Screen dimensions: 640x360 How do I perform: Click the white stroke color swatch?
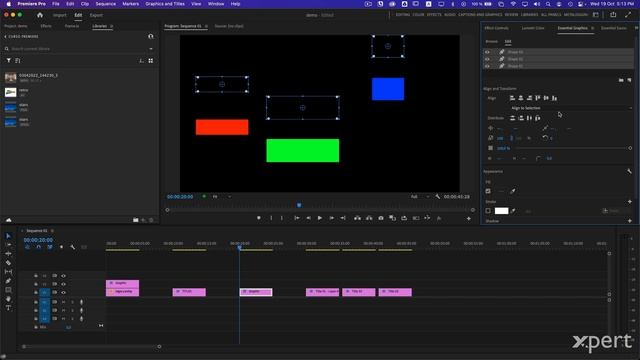click(501, 211)
